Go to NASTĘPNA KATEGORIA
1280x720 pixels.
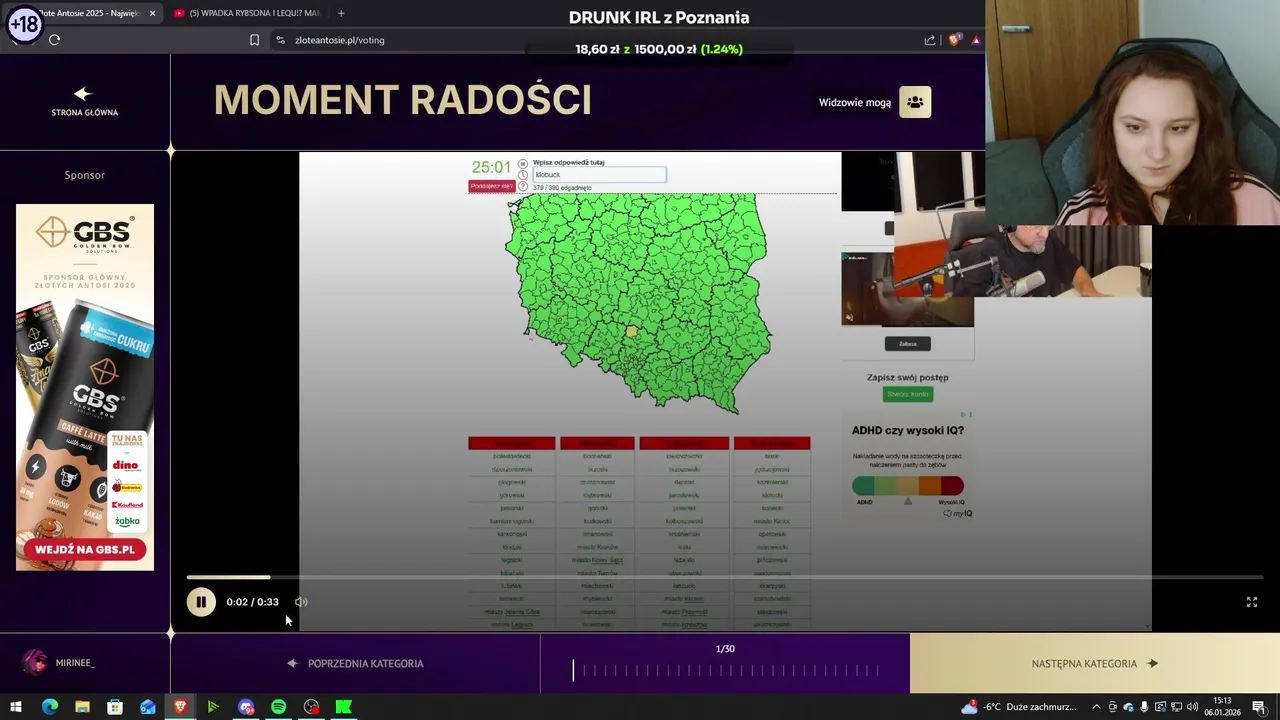tap(1095, 663)
